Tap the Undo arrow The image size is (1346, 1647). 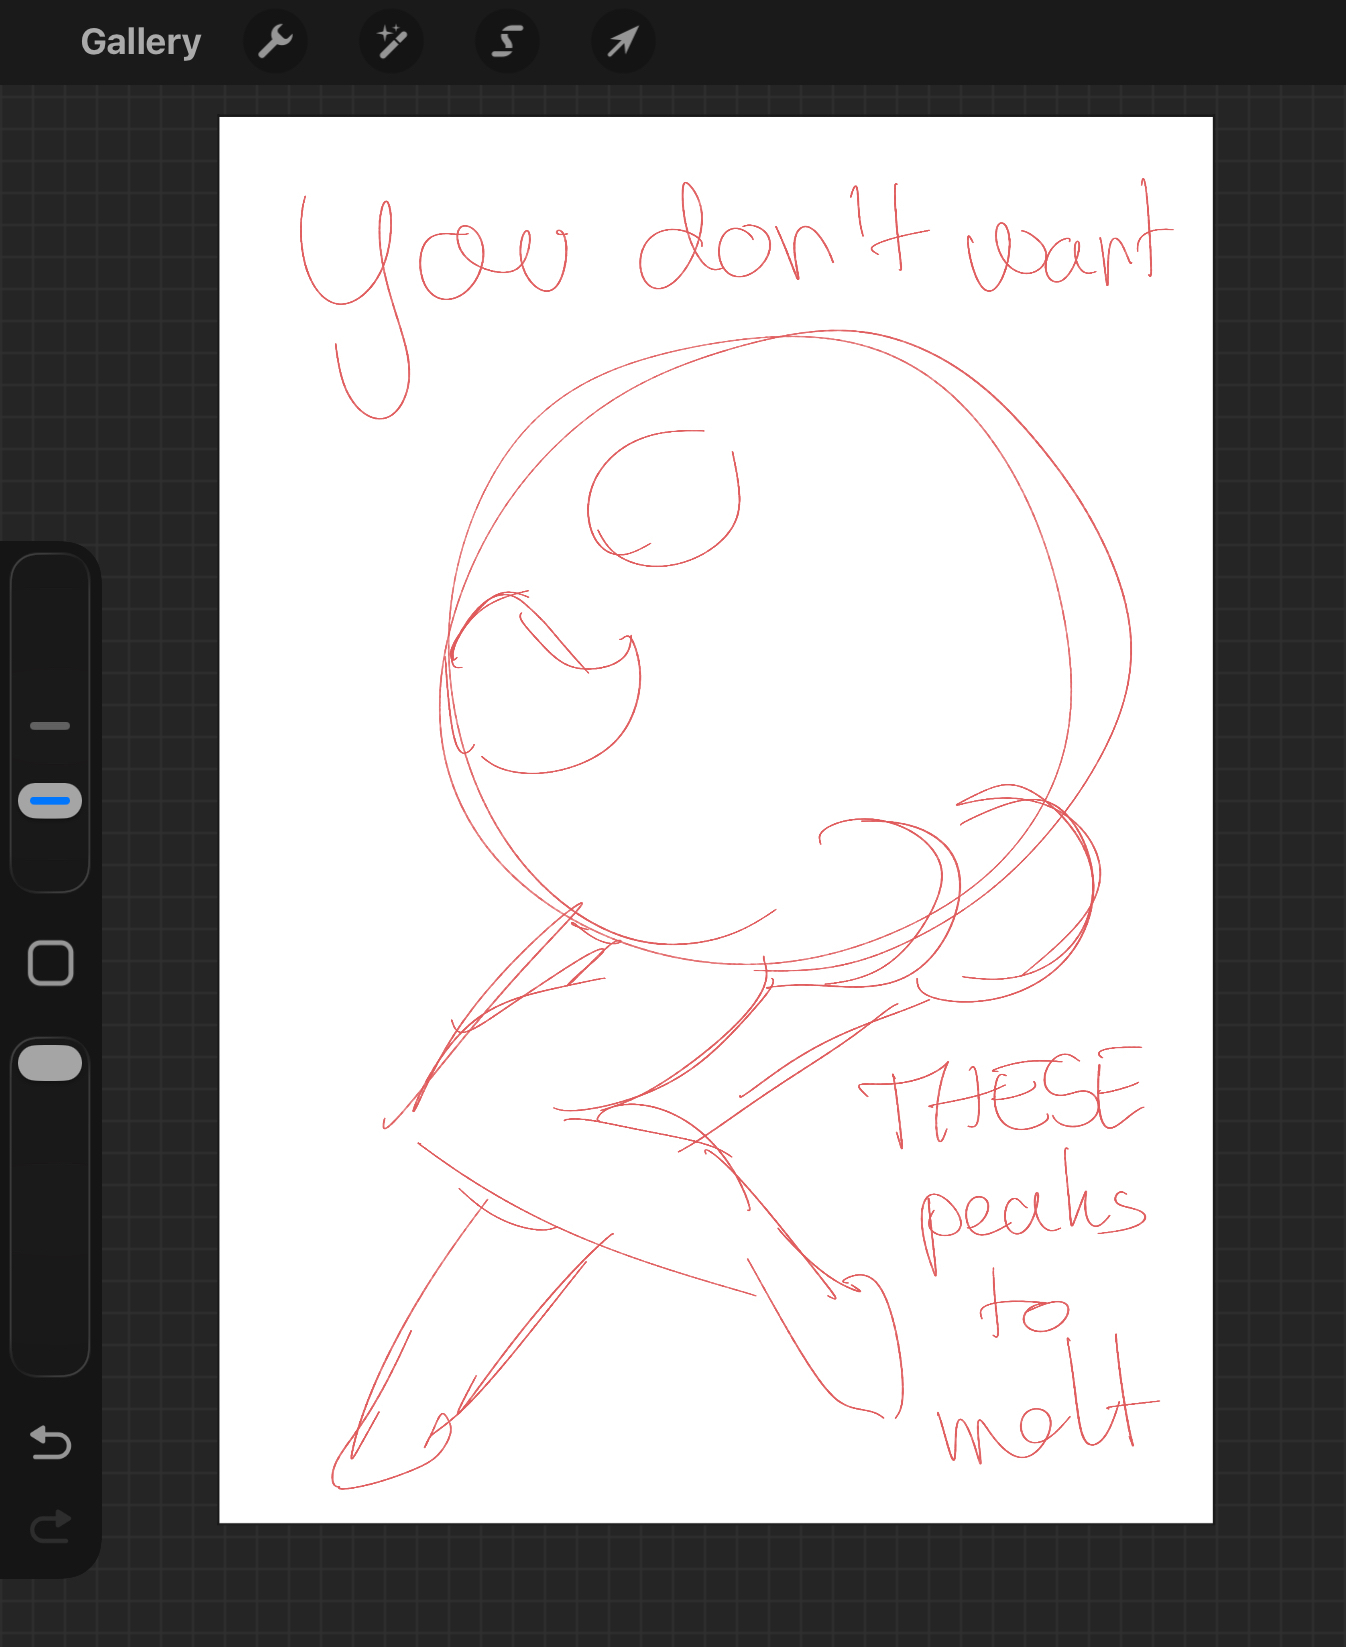(x=50, y=1442)
